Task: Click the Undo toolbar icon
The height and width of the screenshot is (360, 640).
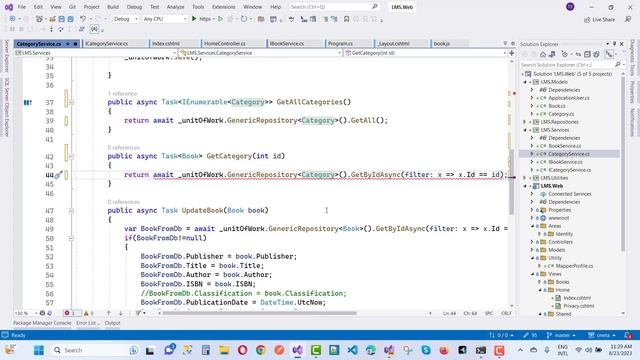Action: (83, 19)
